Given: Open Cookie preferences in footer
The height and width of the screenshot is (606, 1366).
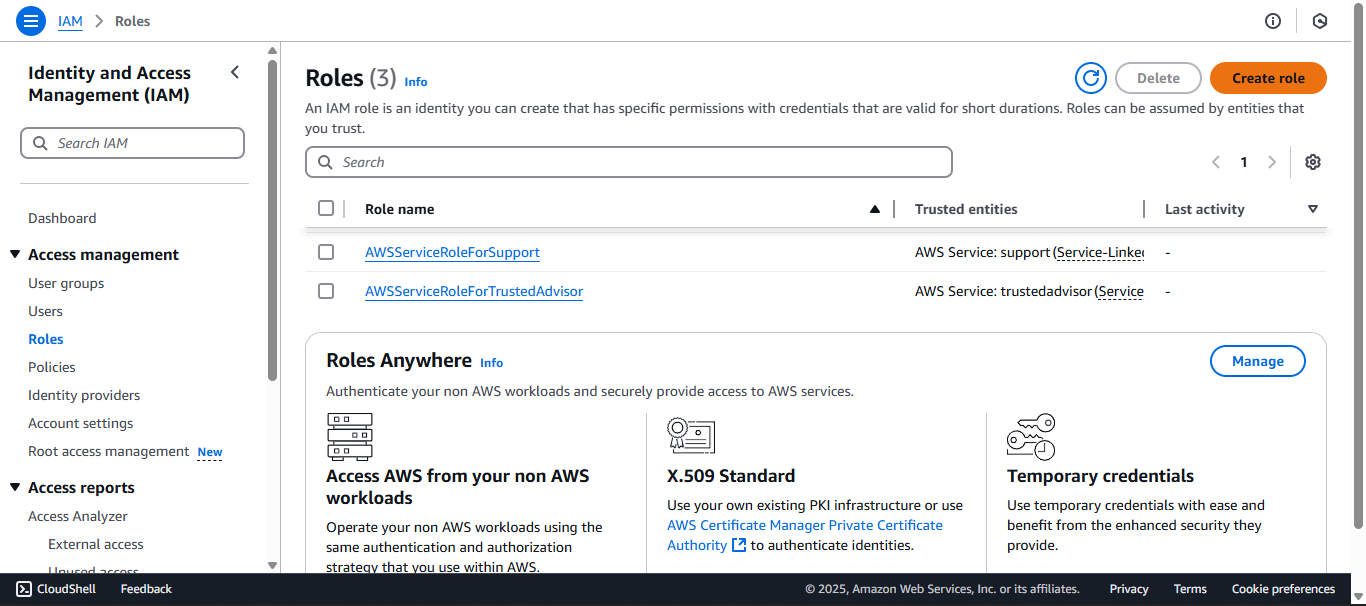Looking at the screenshot, I should point(1283,589).
